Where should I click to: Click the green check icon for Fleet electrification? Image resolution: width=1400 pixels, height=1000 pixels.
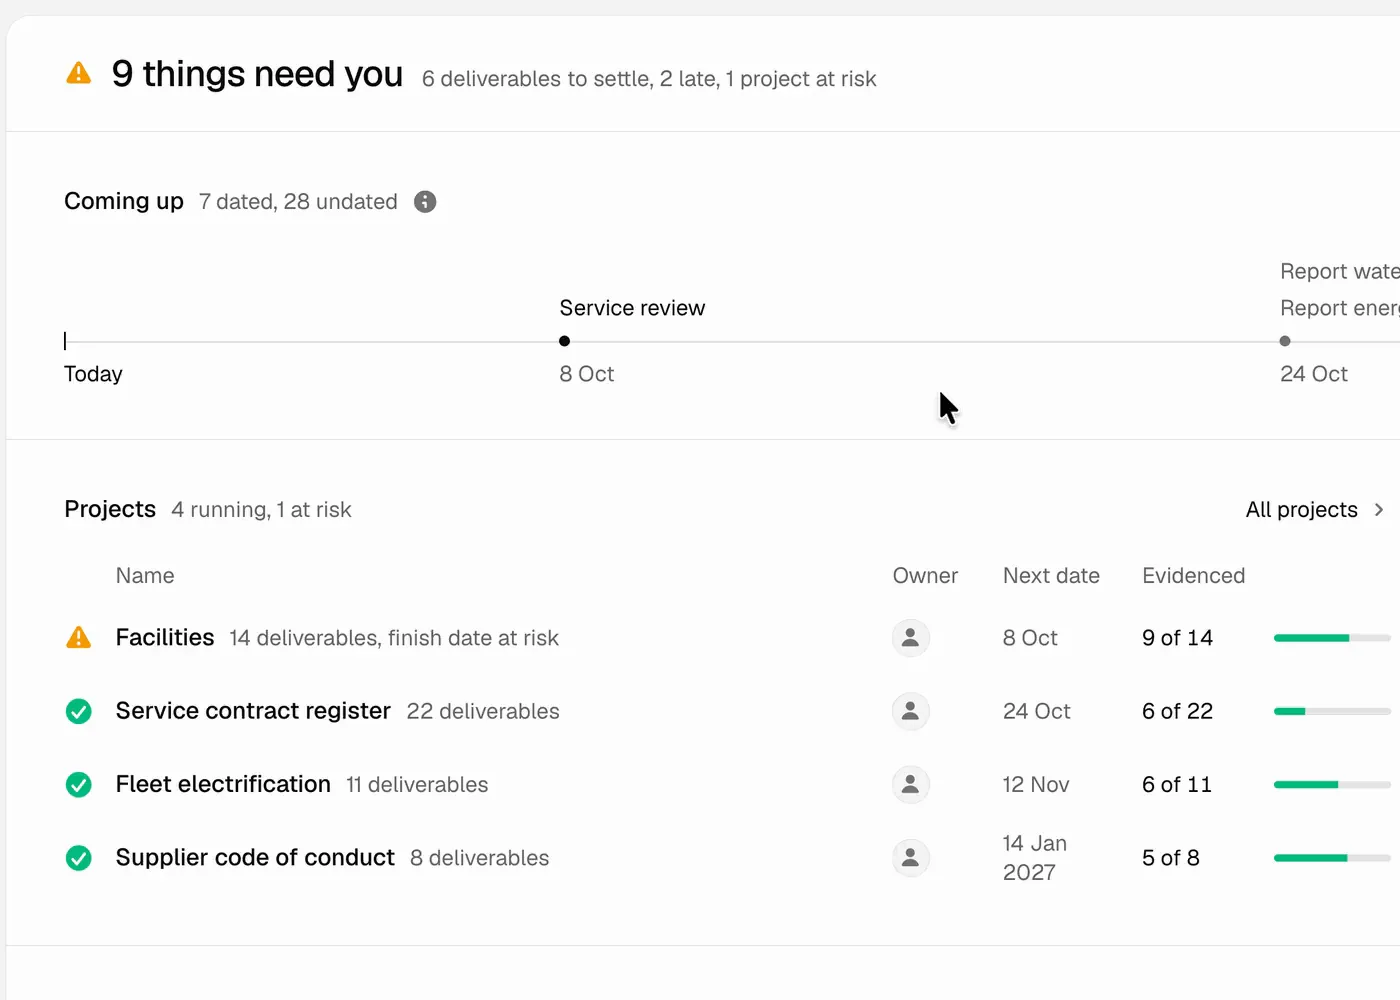click(78, 785)
